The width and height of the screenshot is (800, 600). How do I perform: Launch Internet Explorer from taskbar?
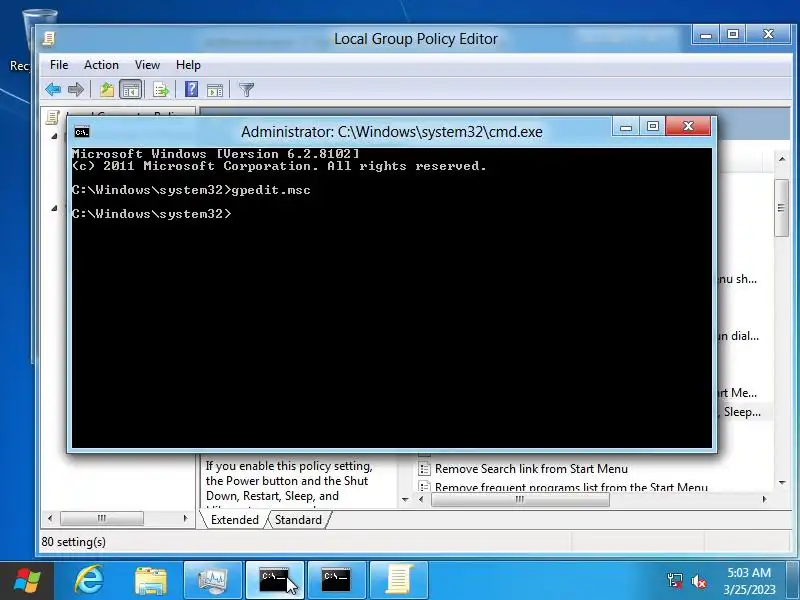89,581
